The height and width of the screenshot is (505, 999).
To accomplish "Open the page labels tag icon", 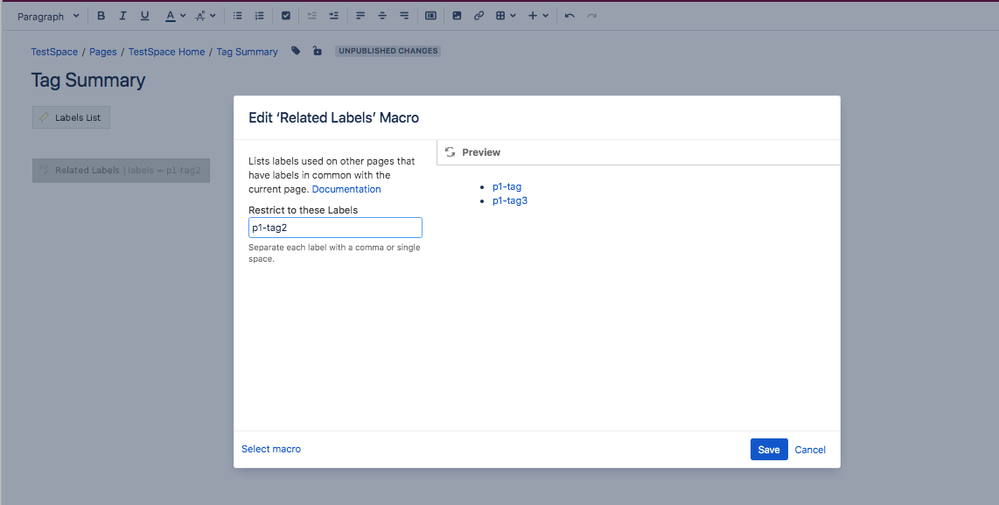I will click(x=296, y=51).
